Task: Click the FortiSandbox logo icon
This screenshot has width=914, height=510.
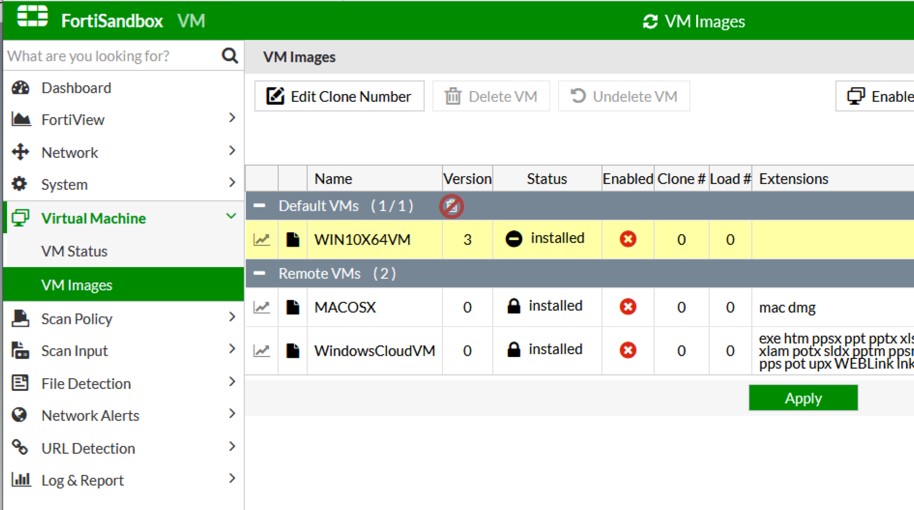Action: pos(32,16)
